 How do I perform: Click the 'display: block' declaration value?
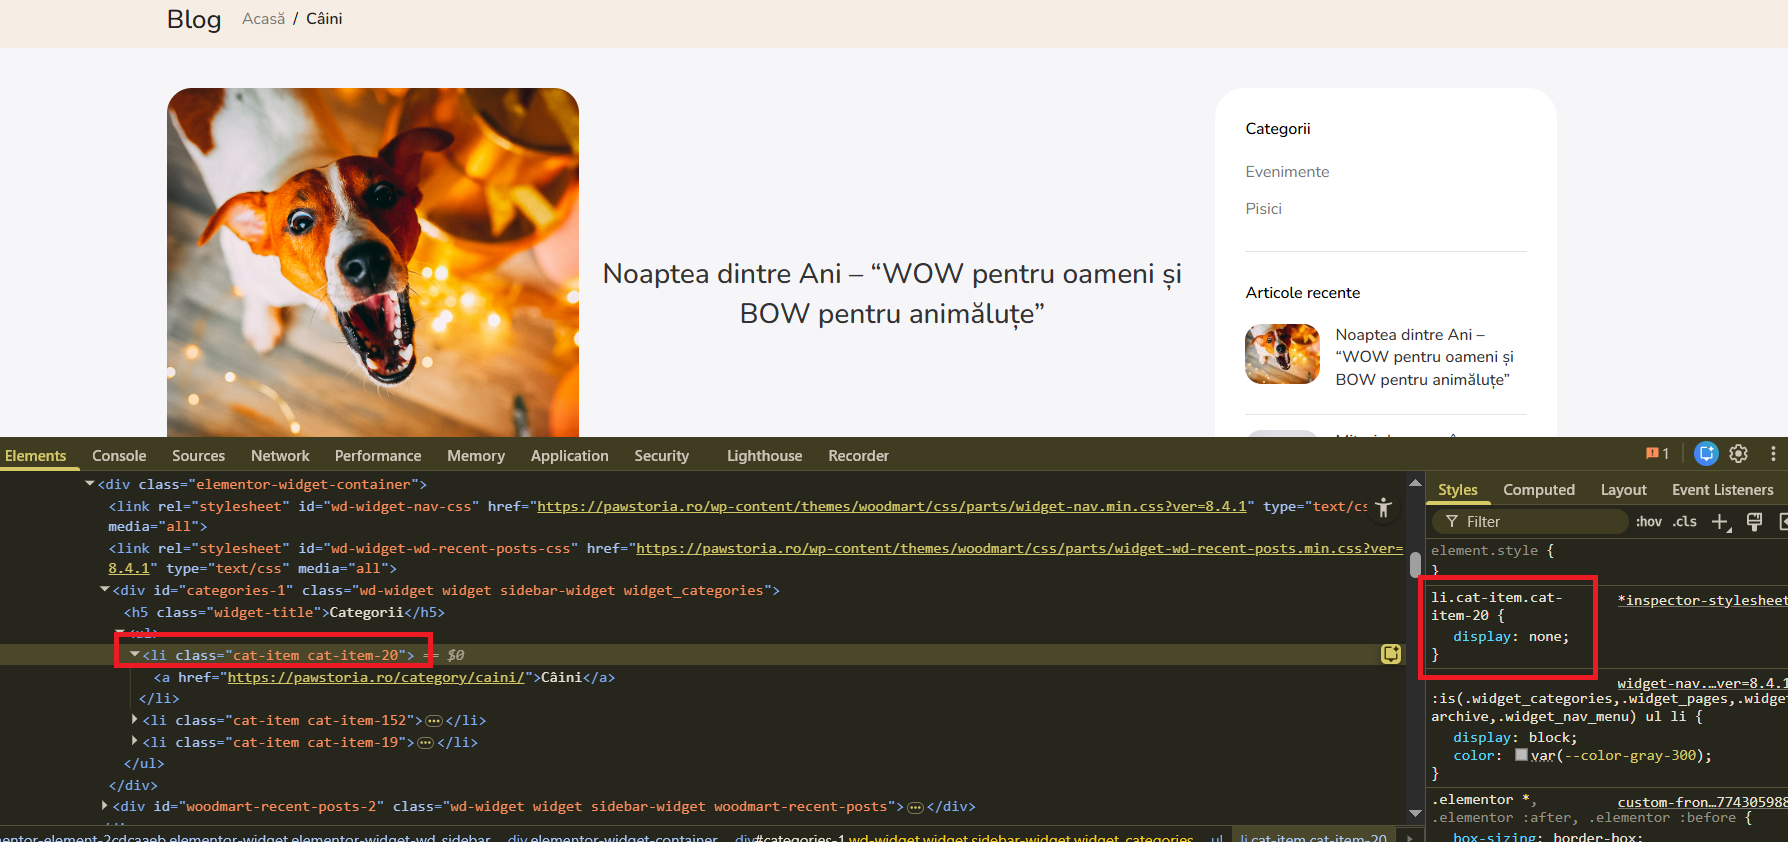pyautogui.click(x=1548, y=738)
